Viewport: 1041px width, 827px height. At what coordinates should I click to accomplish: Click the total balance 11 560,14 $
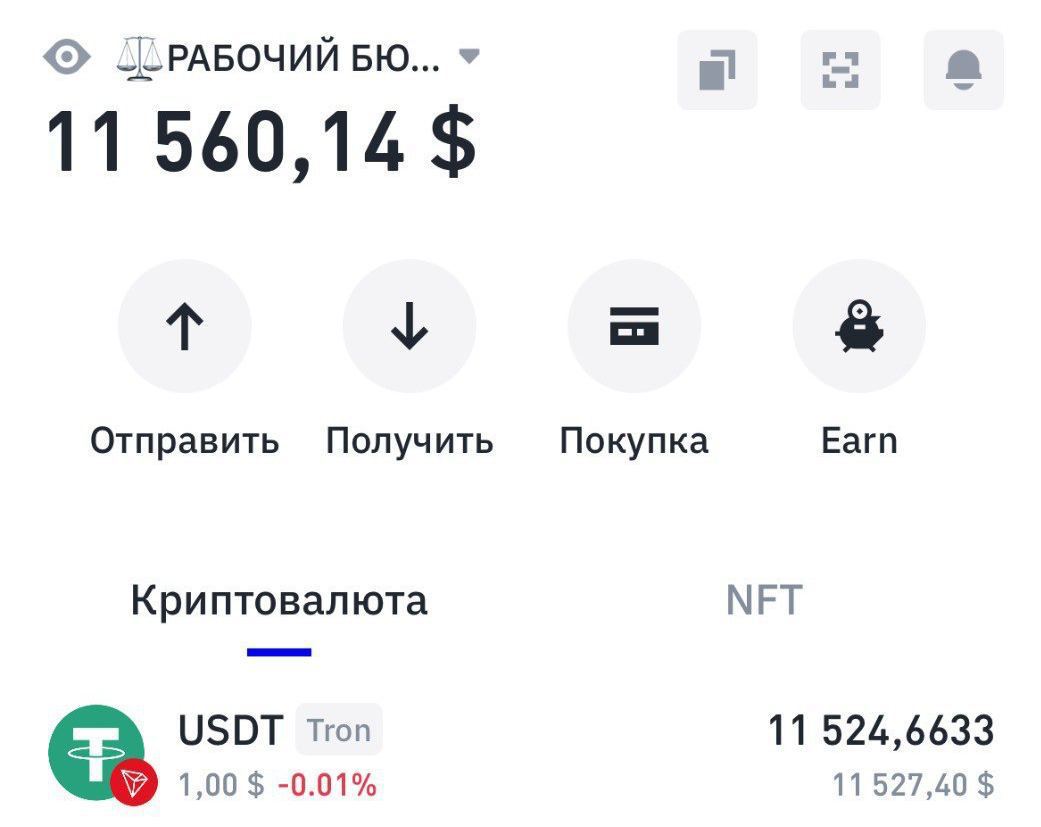coord(261,142)
